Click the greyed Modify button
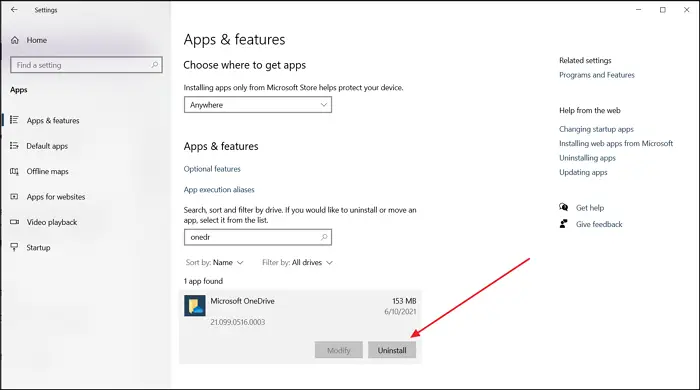700x390 pixels. (338, 350)
